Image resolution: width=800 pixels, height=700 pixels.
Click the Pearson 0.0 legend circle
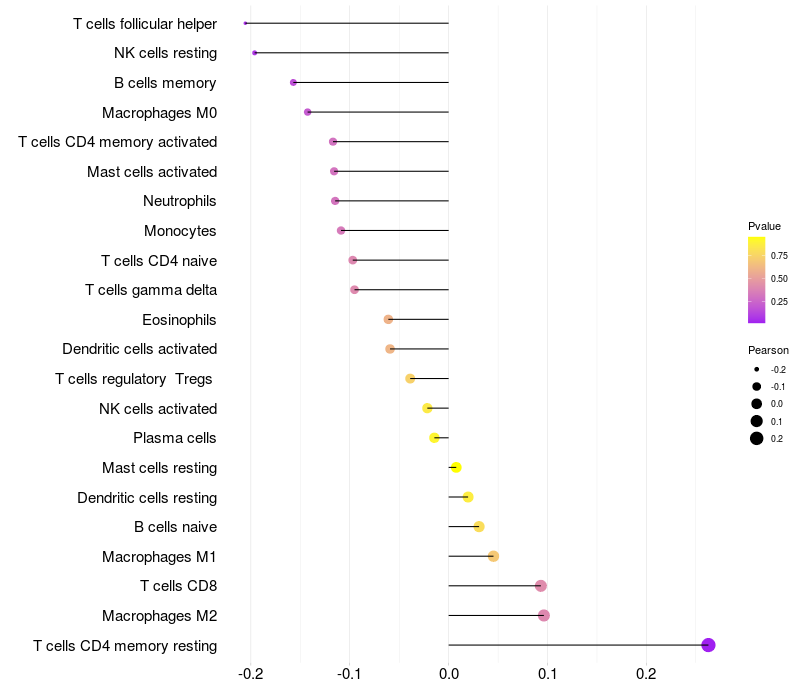coord(757,404)
